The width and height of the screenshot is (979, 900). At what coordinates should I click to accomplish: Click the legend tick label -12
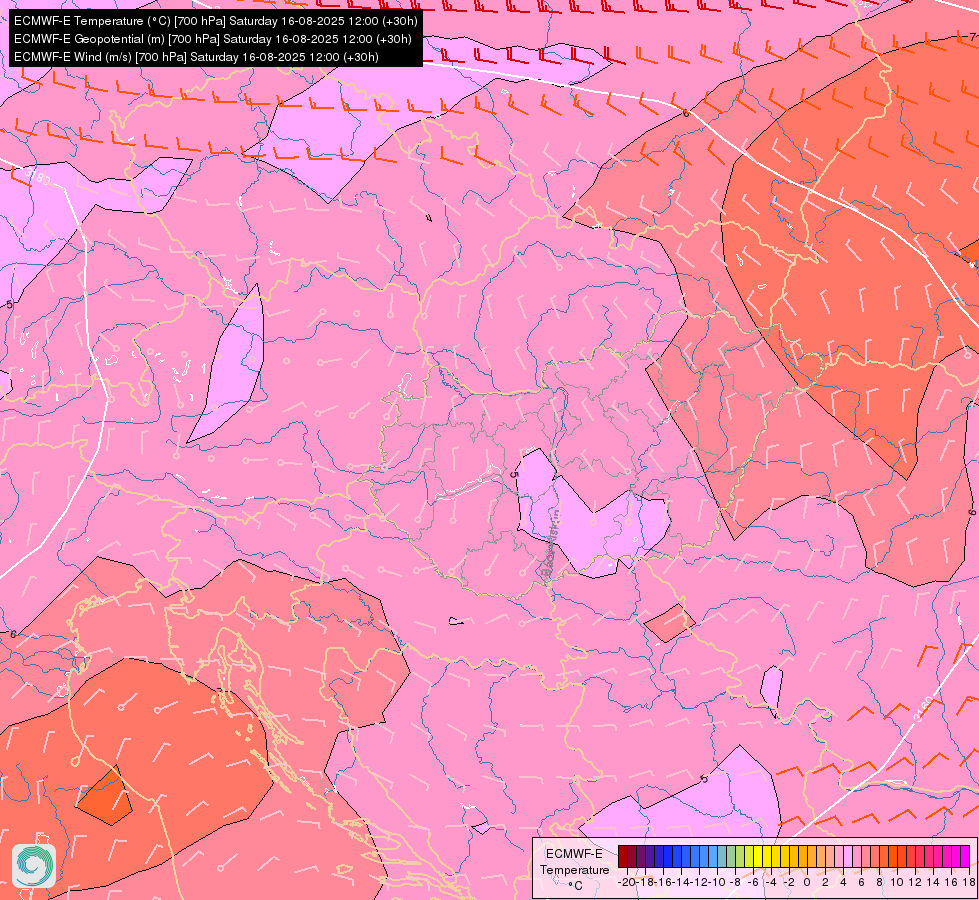[x=699, y=883]
